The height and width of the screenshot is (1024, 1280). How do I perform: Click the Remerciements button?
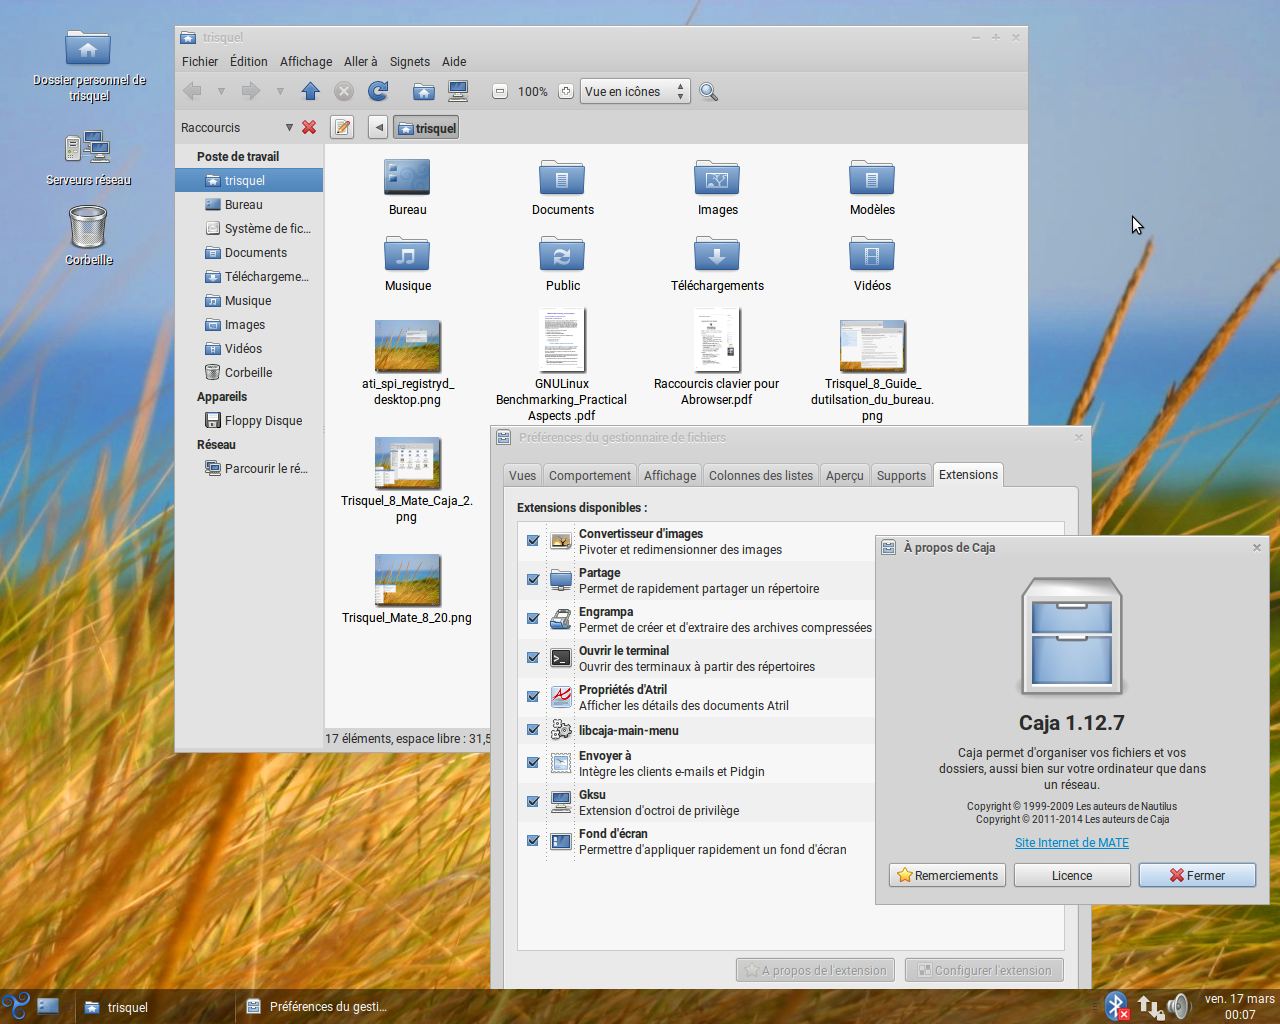[x=947, y=875]
